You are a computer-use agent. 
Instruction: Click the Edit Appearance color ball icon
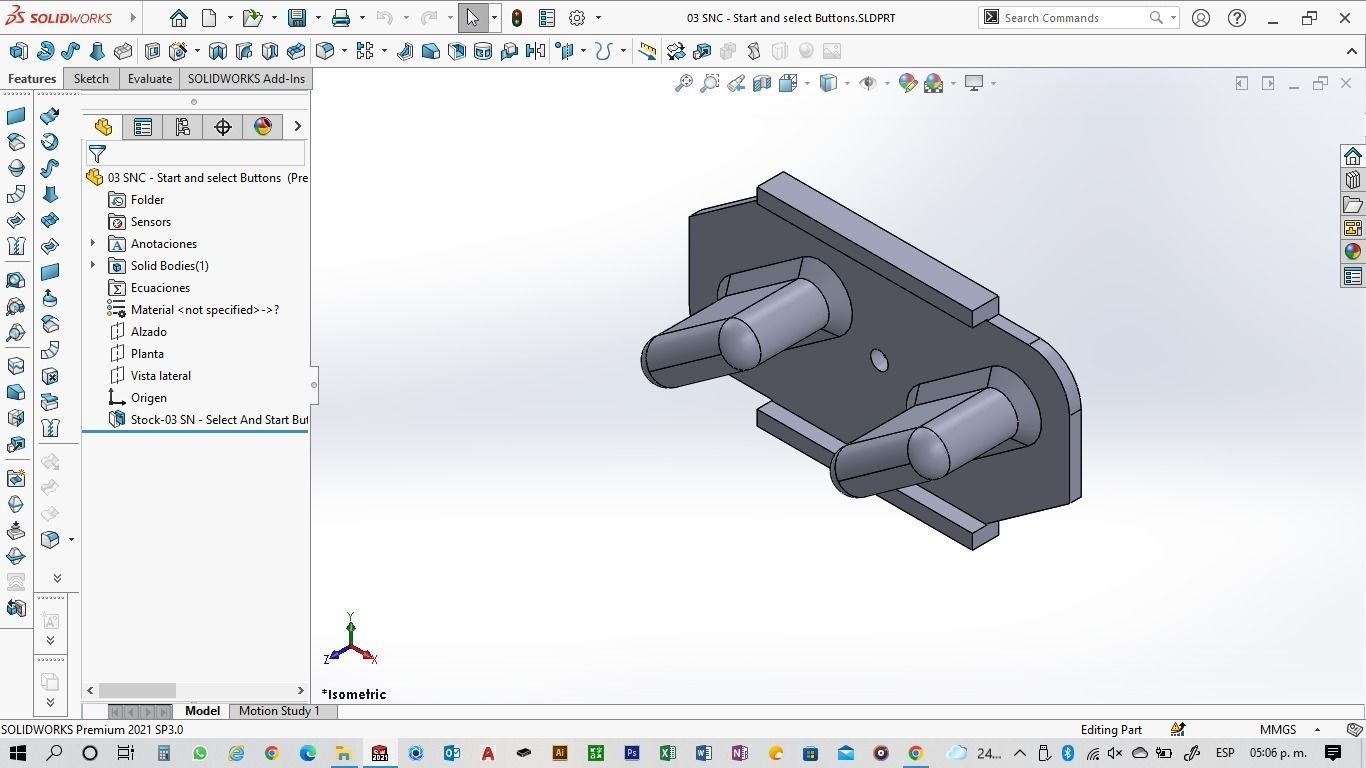908,83
